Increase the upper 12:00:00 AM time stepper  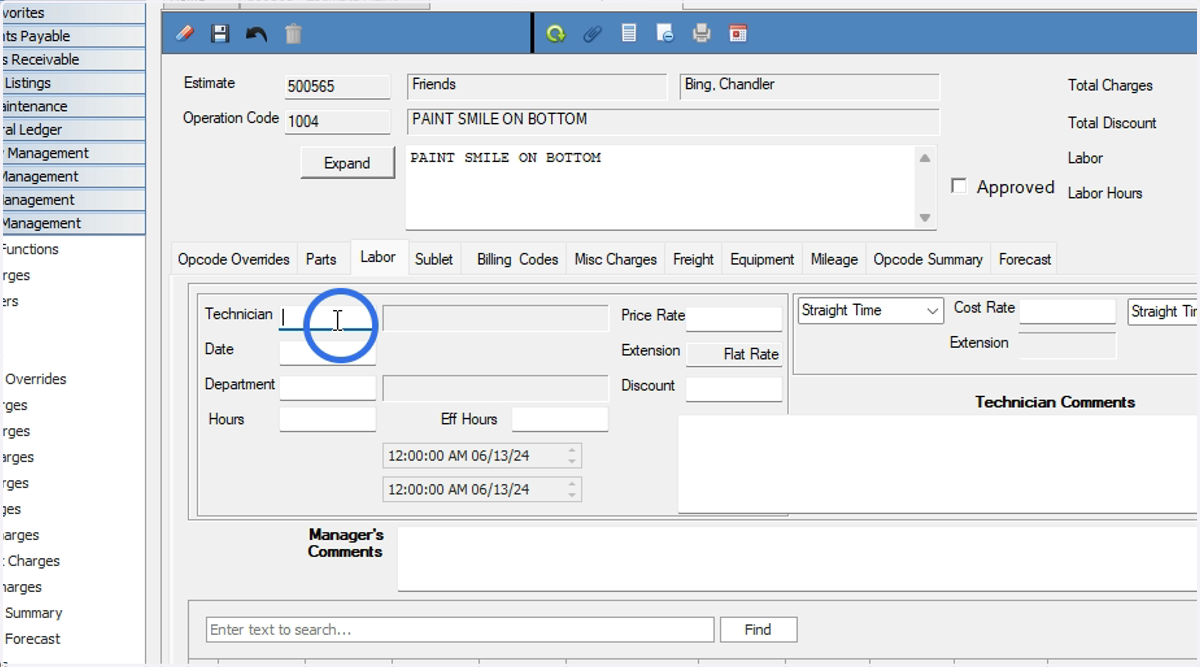572,451
